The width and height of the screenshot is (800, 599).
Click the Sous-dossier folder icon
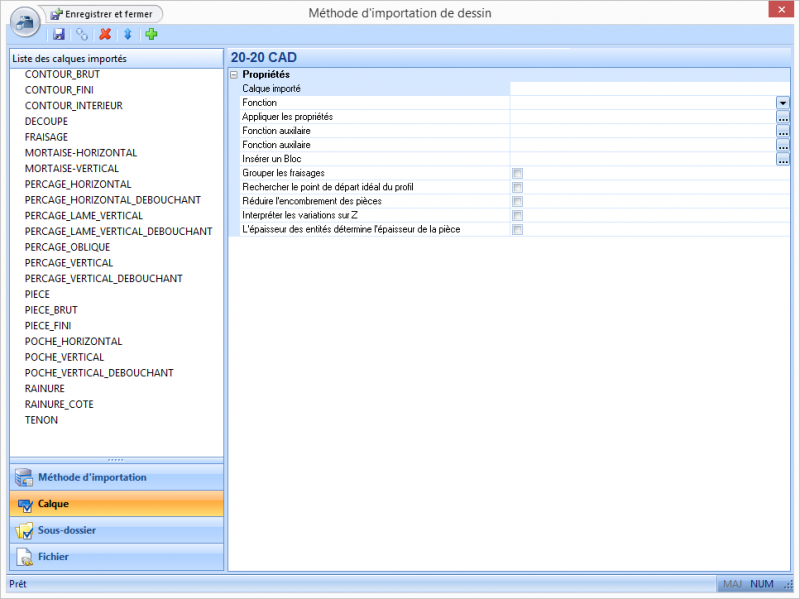coord(25,530)
